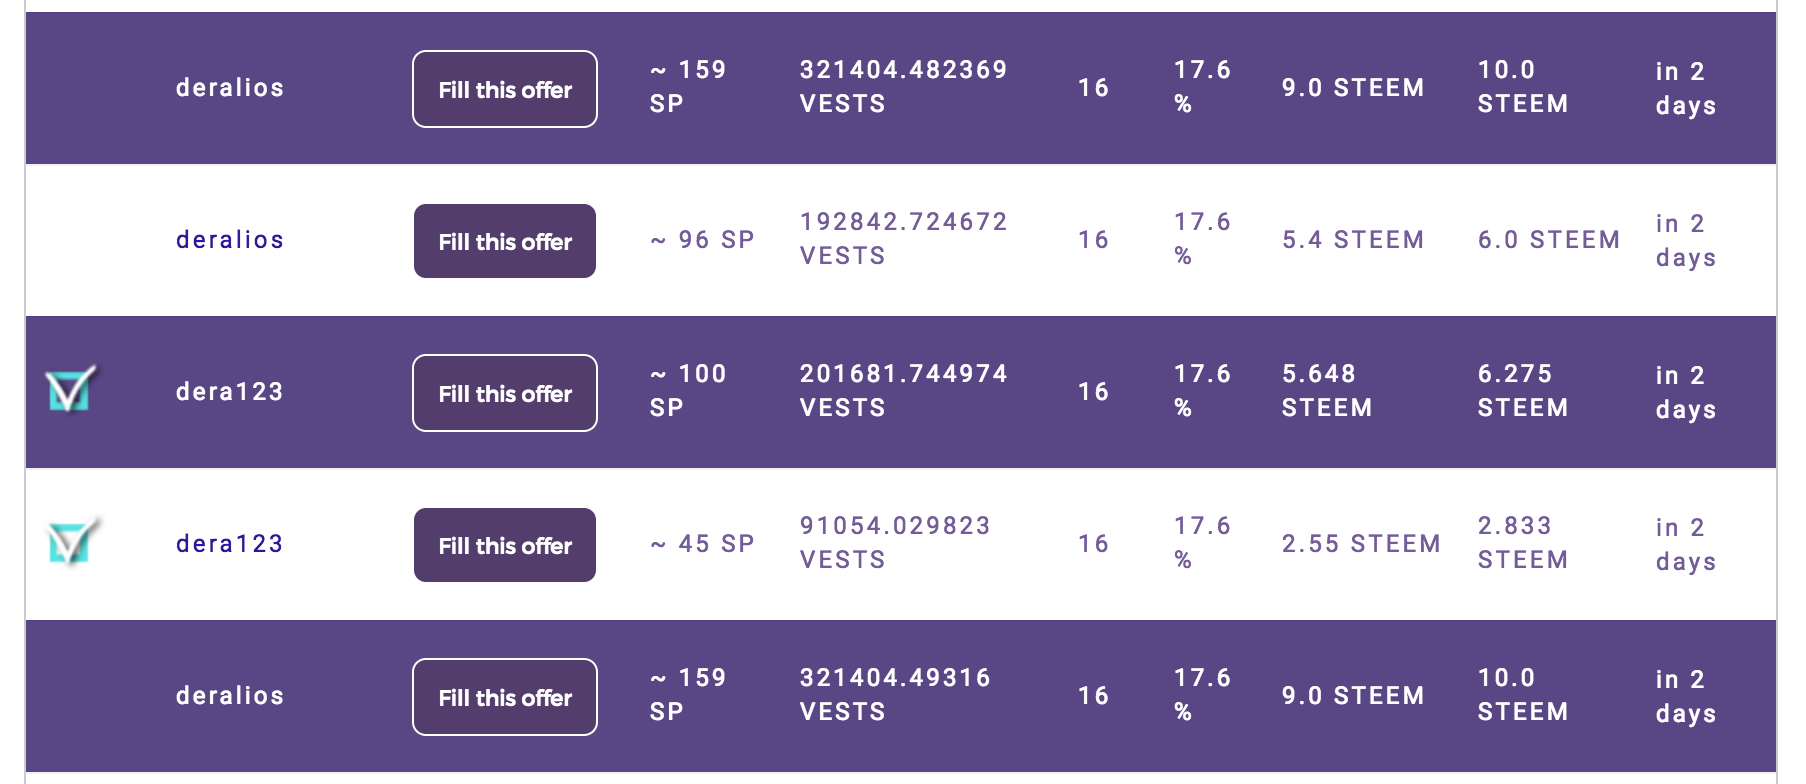The width and height of the screenshot is (1806, 784).
Task: Open dera123 profile in the 100 SP row
Action: [230, 392]
